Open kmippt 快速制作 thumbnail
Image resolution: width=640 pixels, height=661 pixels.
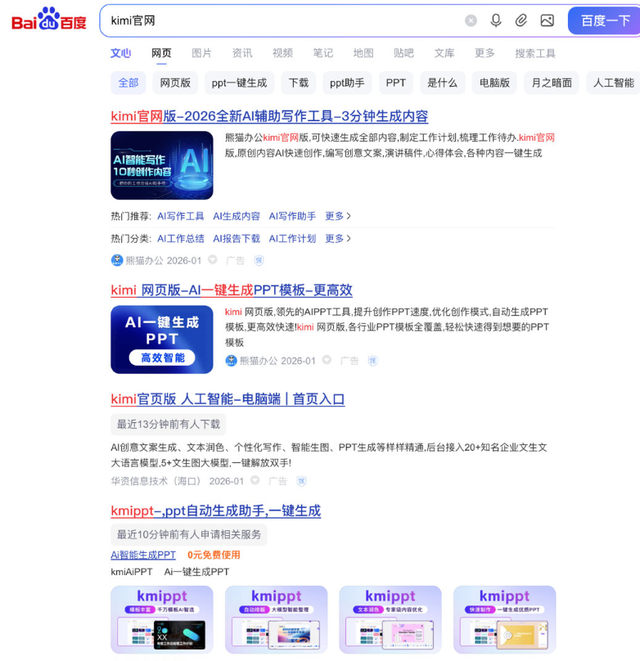(505, 620)
